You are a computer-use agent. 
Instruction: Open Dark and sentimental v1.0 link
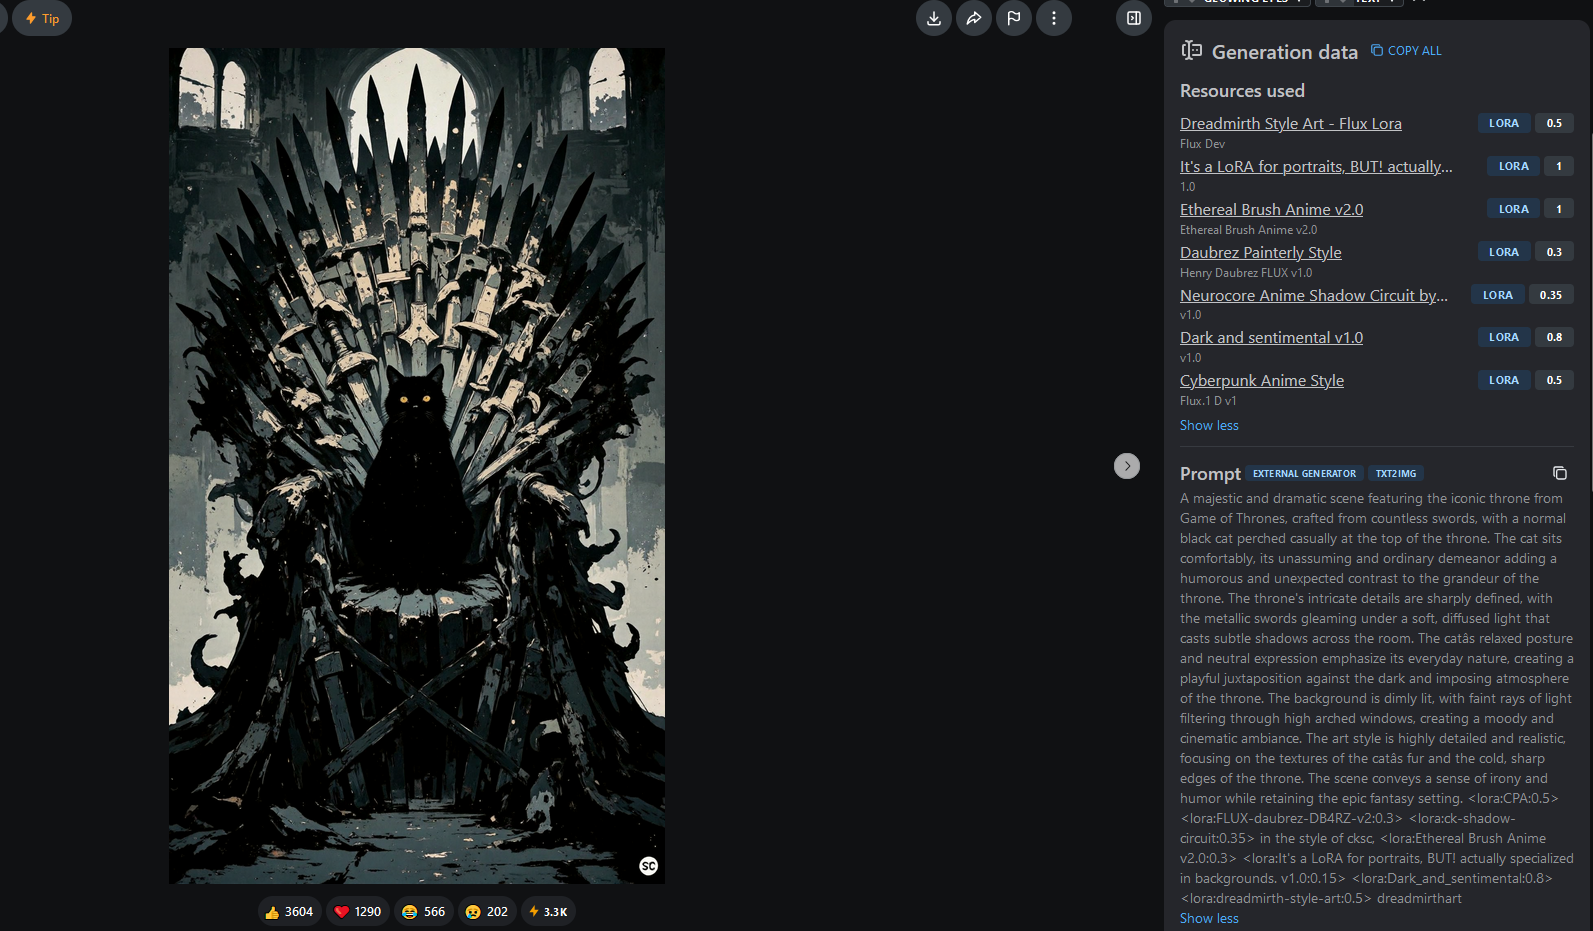click(x=1271, y=338)
